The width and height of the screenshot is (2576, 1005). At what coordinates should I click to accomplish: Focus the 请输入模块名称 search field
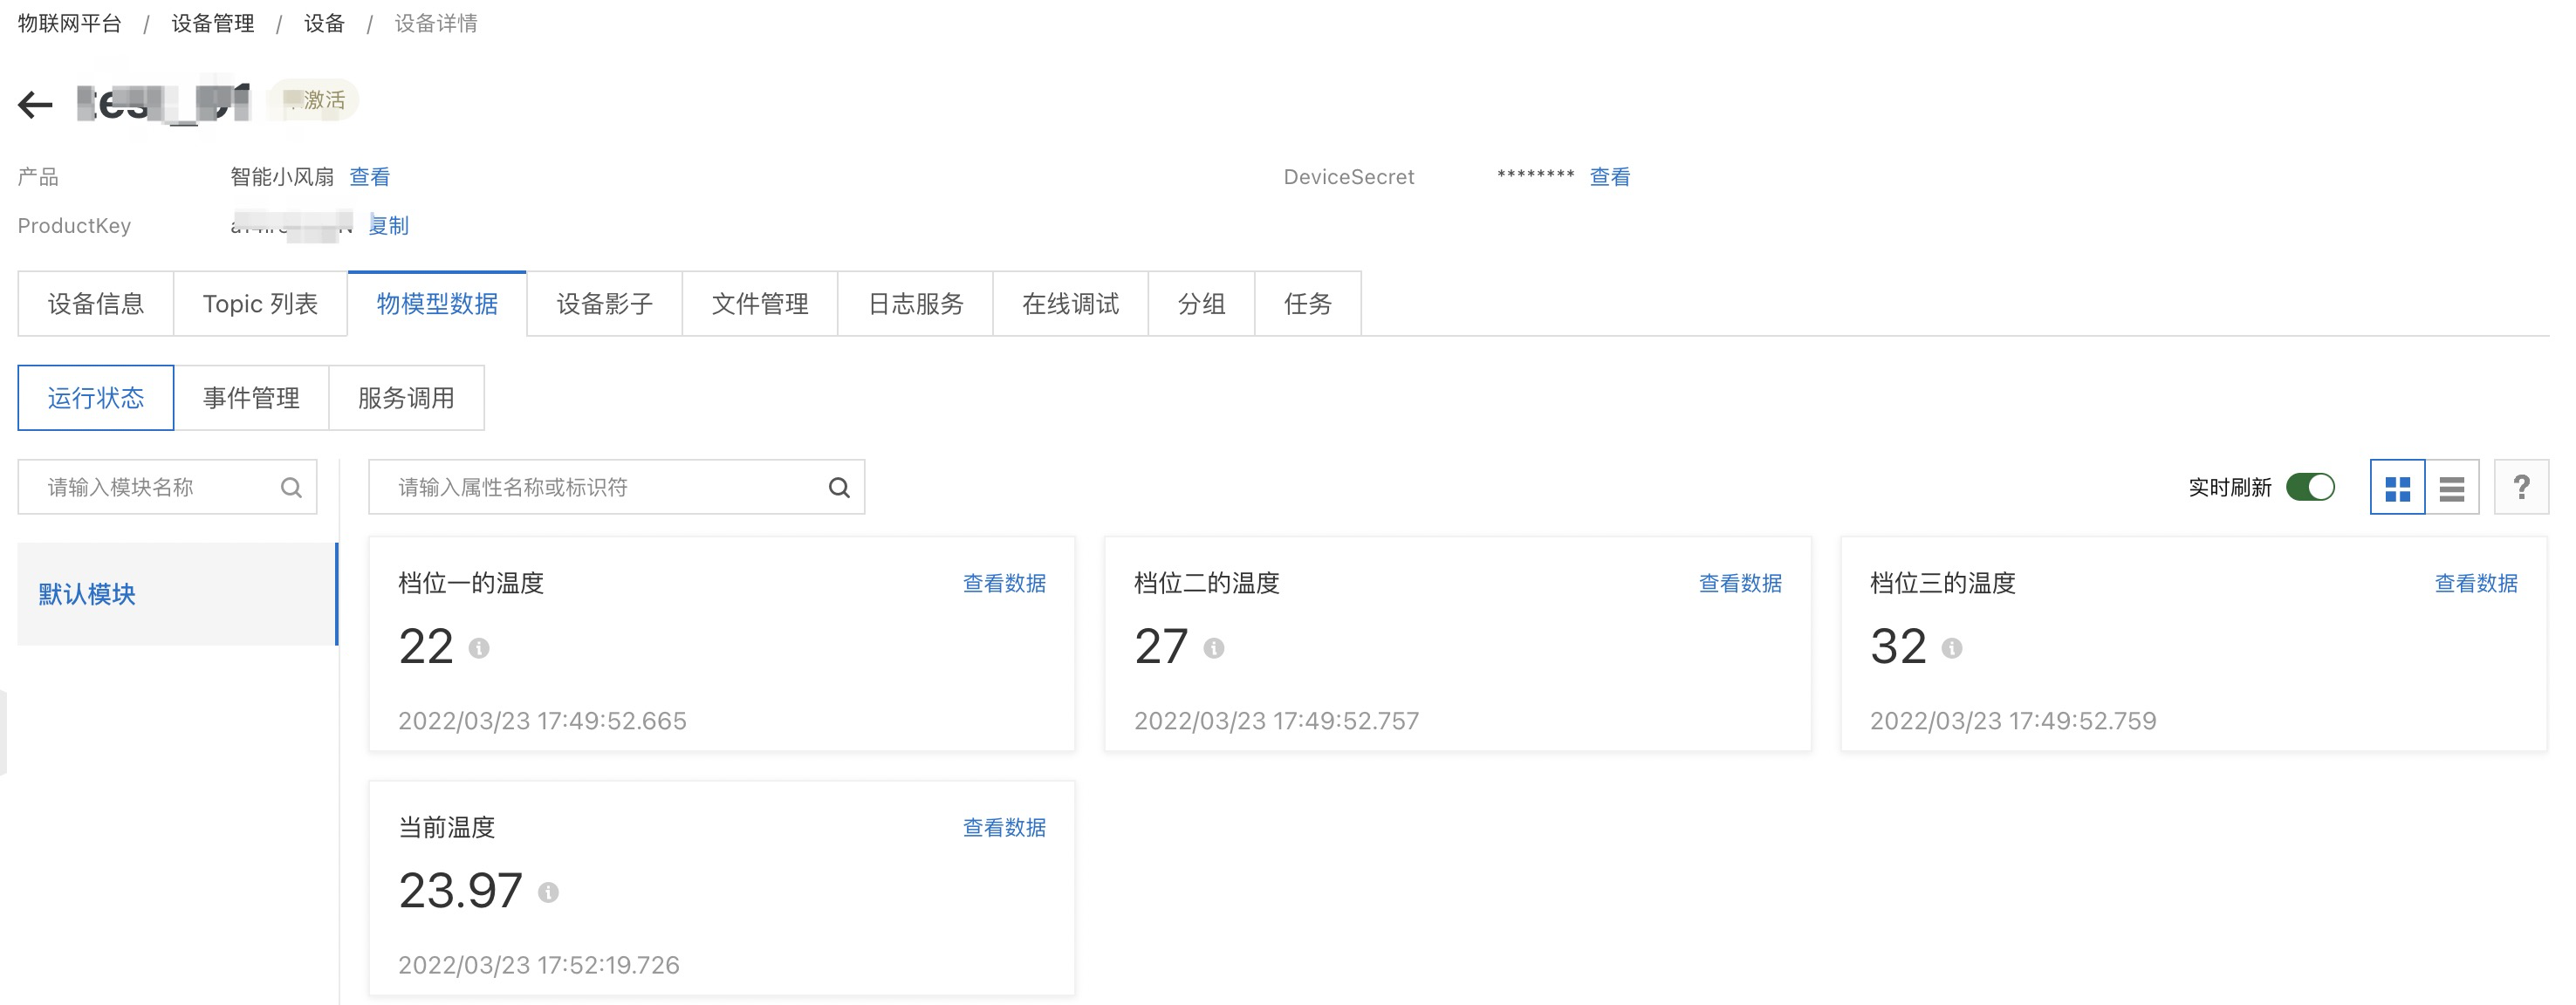tap(168, 487)
